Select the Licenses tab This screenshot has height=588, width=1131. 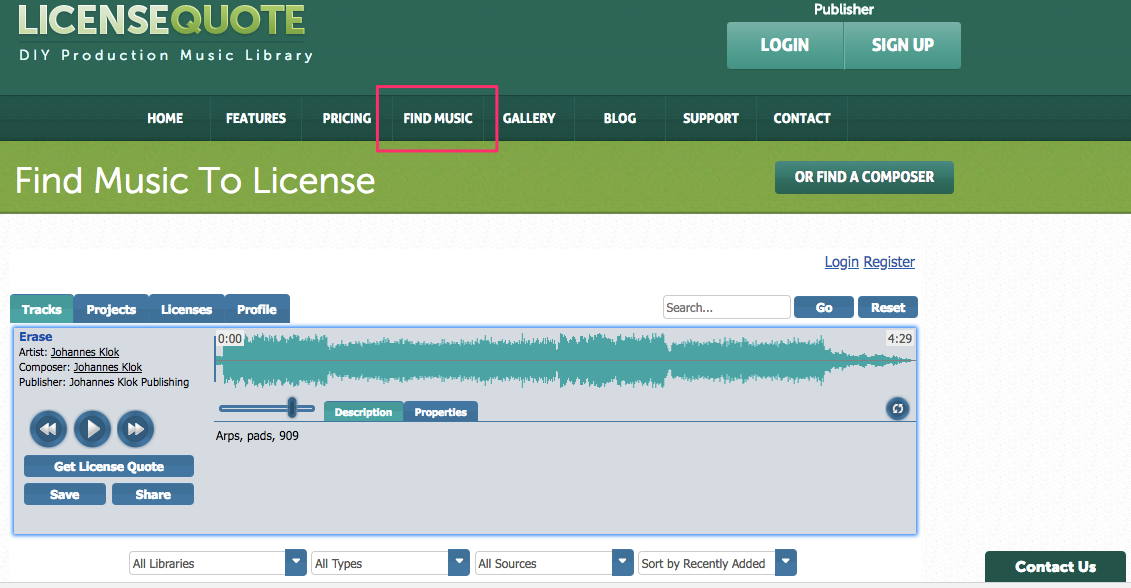pyautogui.click(x=186, y=309)
